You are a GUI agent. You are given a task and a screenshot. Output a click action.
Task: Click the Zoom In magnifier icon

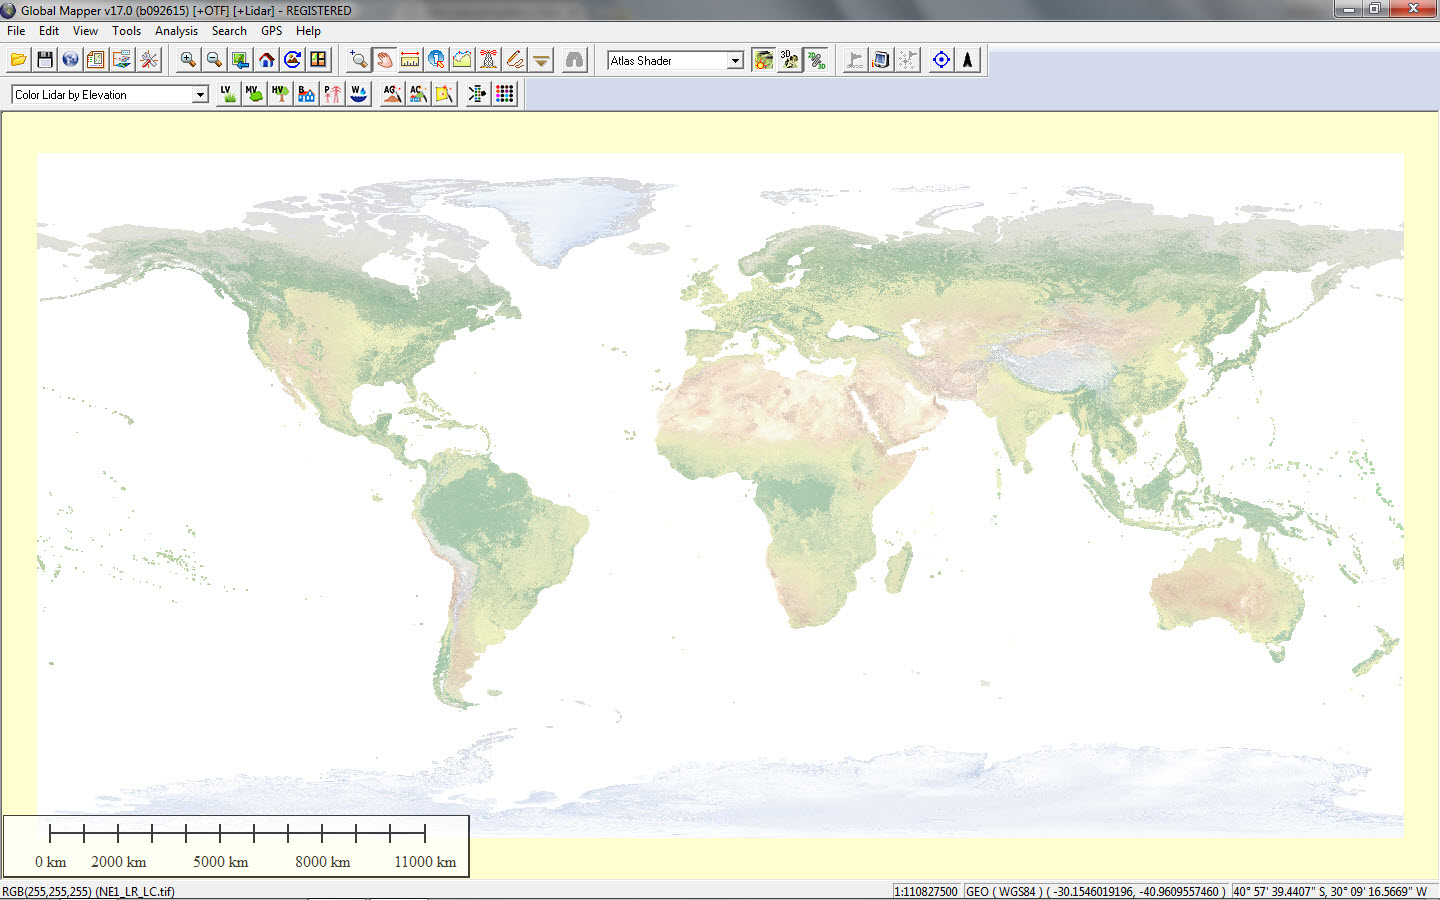tap(186, 59)
